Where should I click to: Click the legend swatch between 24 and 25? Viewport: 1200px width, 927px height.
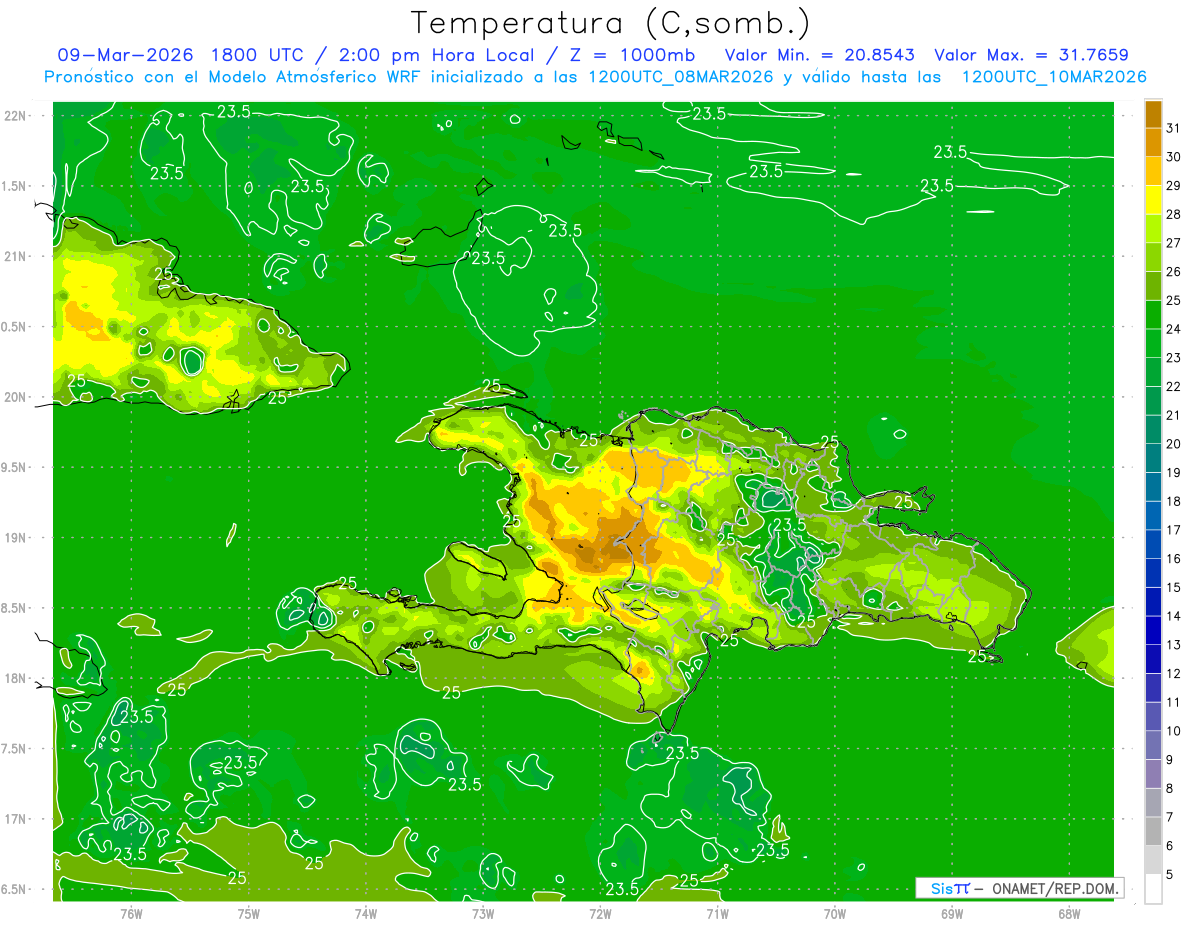pos(1153,315)
